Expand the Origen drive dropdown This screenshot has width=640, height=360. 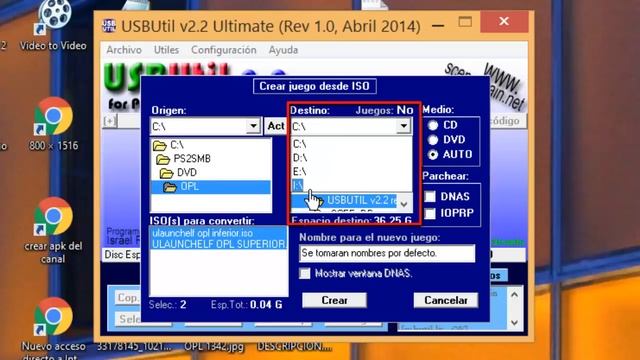click(x=253, y=126)
